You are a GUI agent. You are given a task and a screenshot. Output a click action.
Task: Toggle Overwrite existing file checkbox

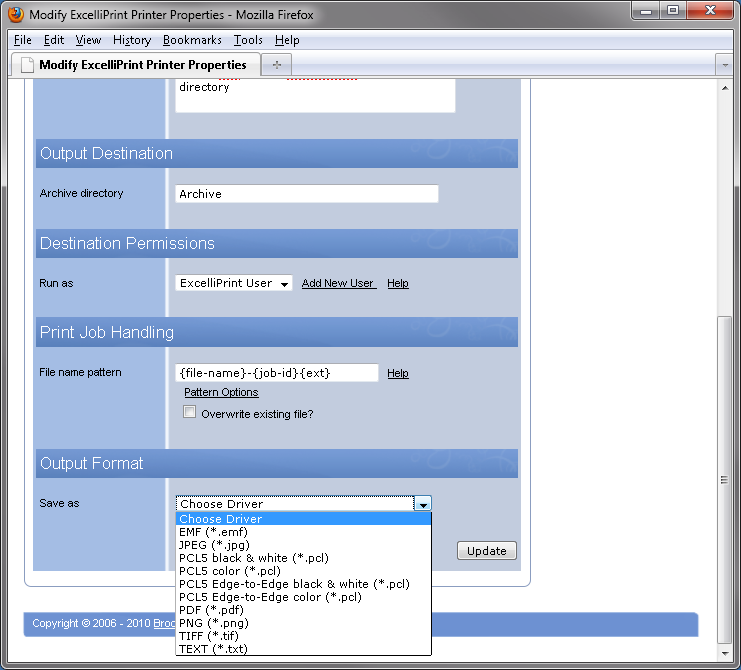click(190, 412)
